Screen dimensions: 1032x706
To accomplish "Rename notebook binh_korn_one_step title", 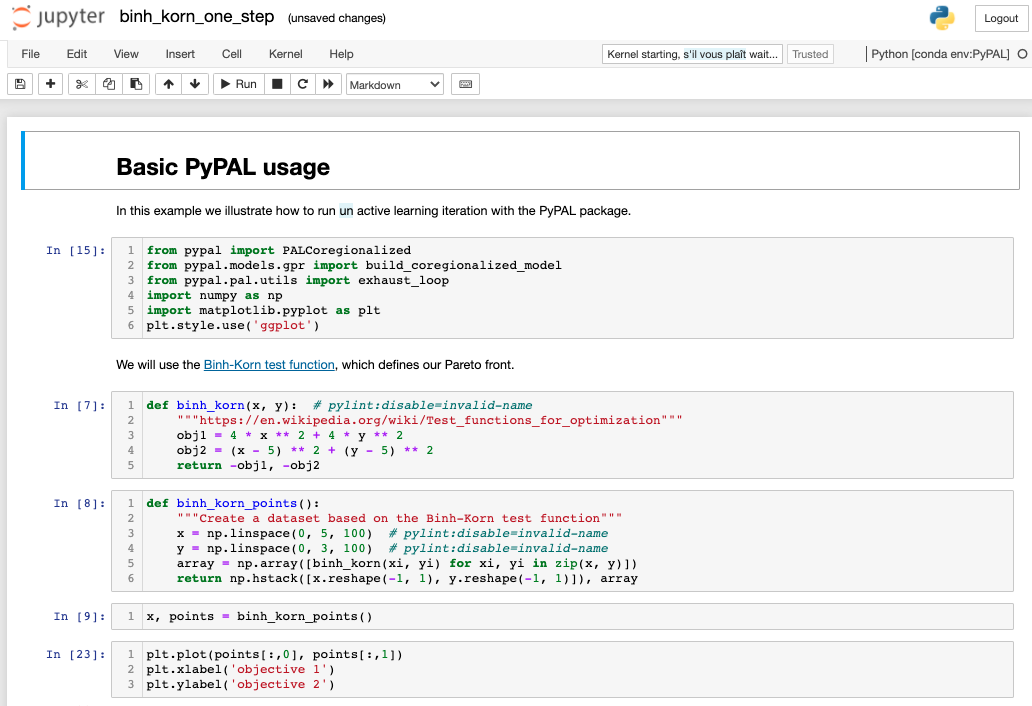I will [197, 16].
